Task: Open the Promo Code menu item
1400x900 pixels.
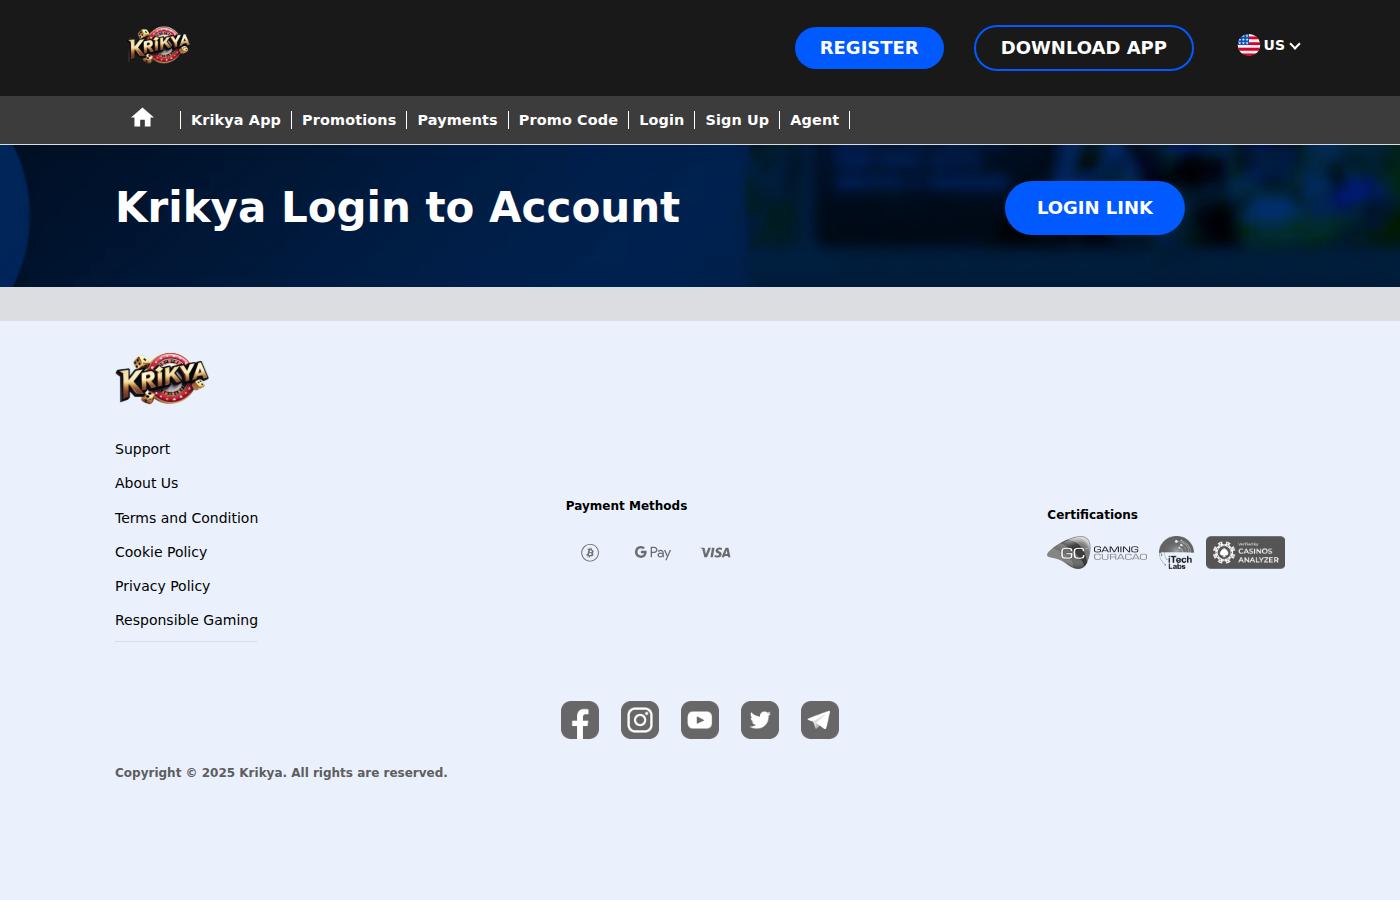Action: click(x=568, y=120)
